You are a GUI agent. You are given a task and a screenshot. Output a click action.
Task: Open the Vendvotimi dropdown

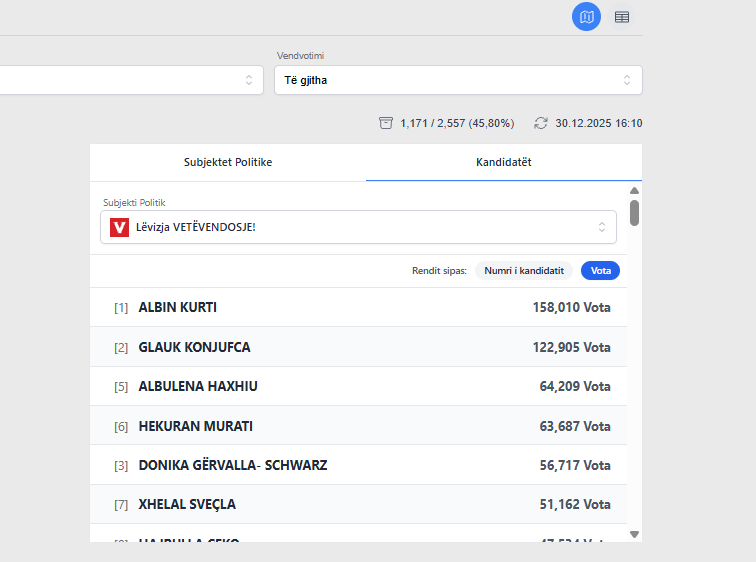(x=458, y=80)
